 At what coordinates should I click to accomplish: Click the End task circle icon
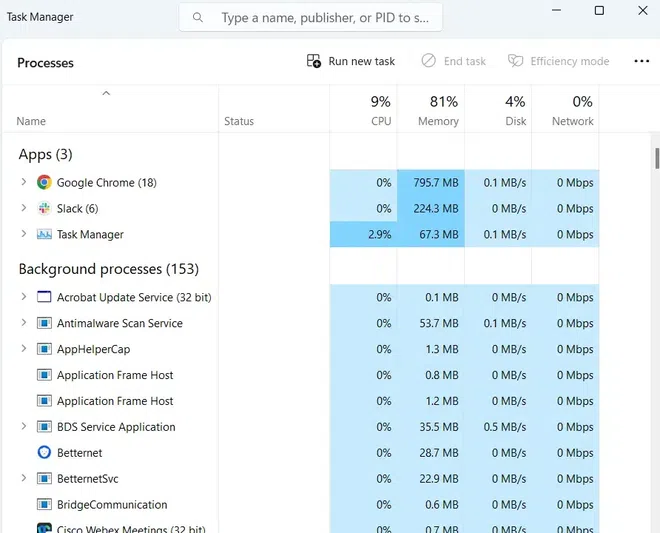[x=428, y=61]
